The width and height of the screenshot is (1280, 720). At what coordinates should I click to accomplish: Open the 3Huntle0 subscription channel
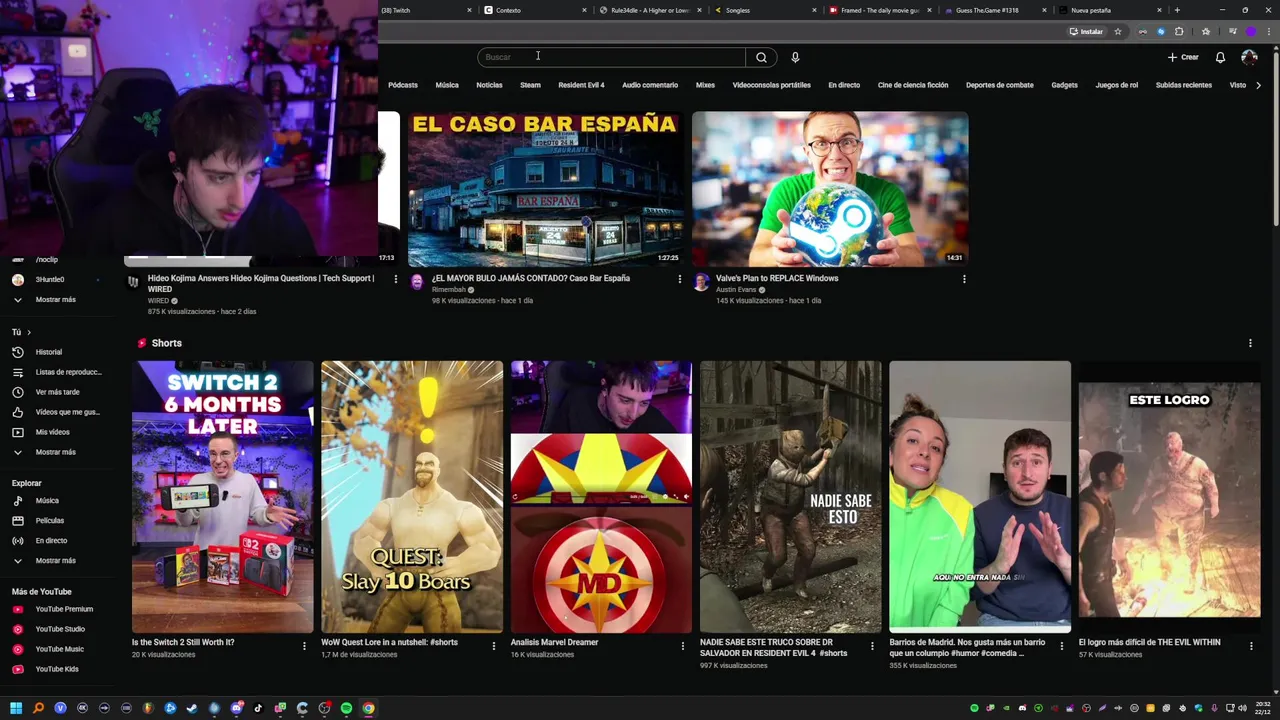point(50,279)
